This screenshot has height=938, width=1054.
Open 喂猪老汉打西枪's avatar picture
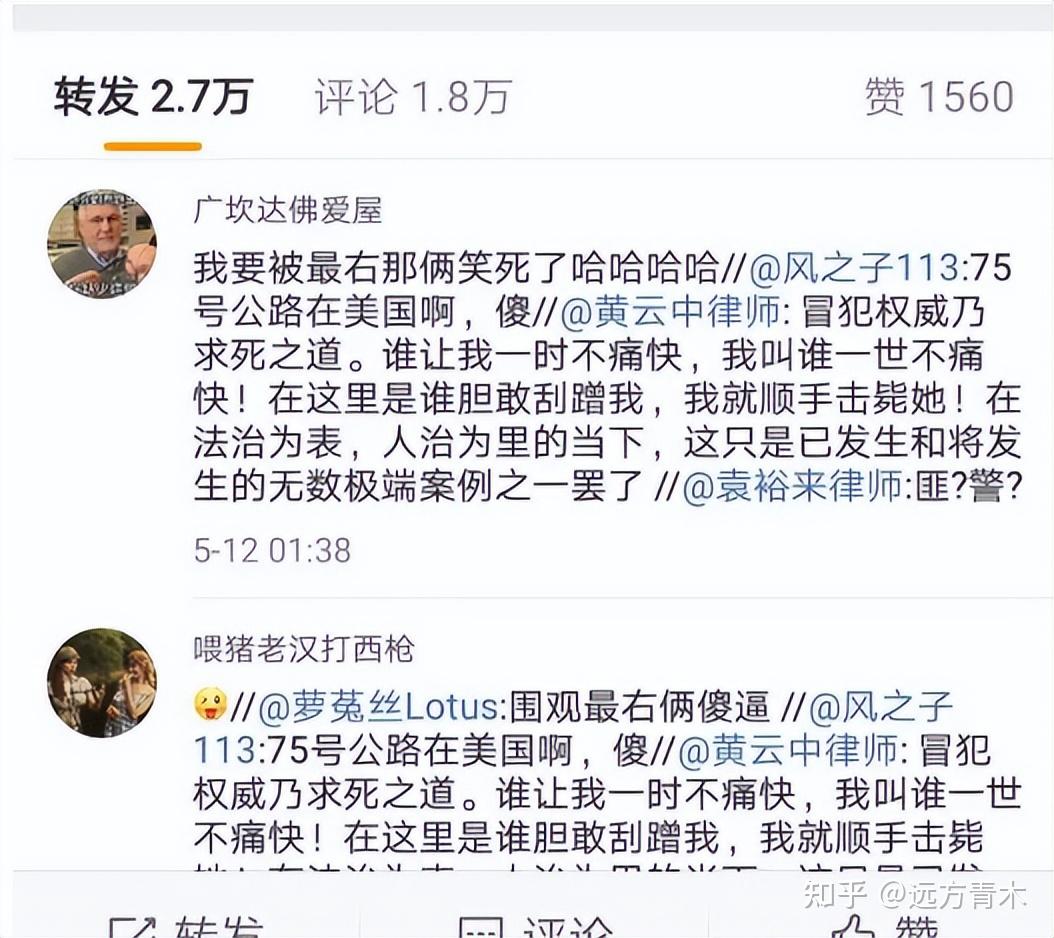[102, 682]
